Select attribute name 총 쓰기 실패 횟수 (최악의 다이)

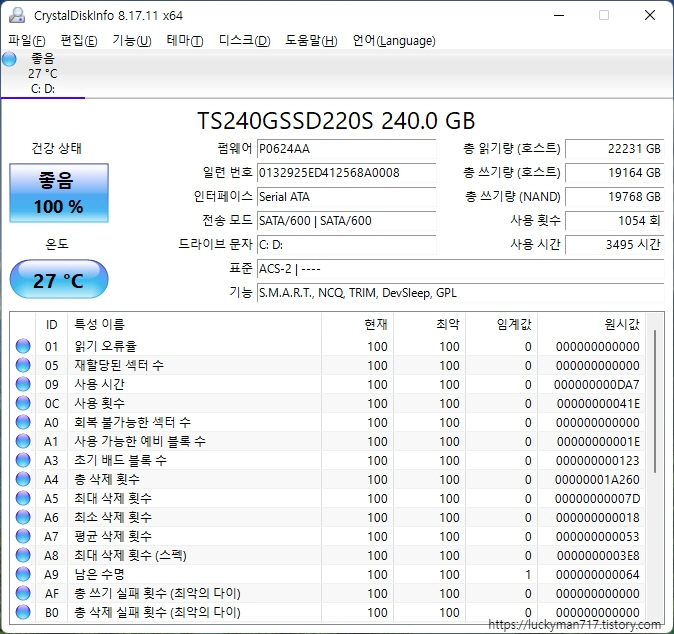point(157,593)
